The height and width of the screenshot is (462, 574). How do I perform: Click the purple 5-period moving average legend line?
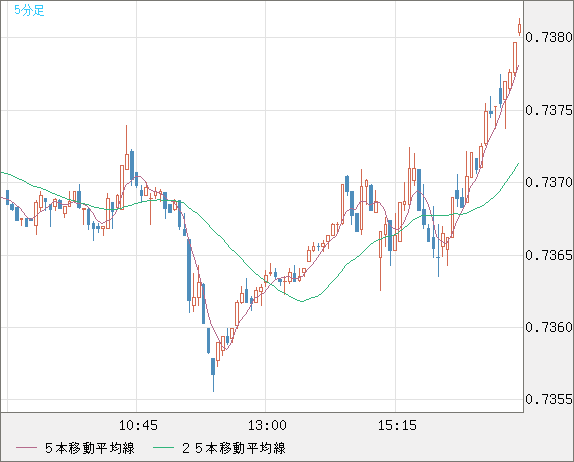pyautogui.click(x=26, y=448)
